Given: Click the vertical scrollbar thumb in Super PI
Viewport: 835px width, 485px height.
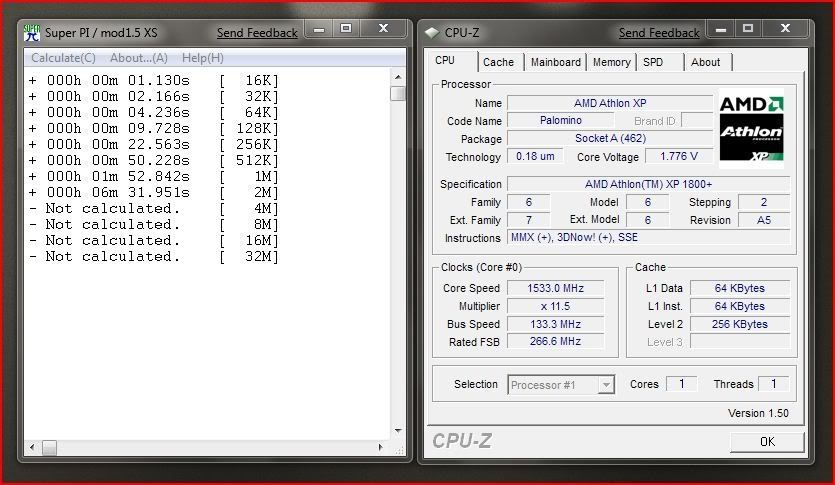Looking at the screenshot, I should click(x=398, y=94).
